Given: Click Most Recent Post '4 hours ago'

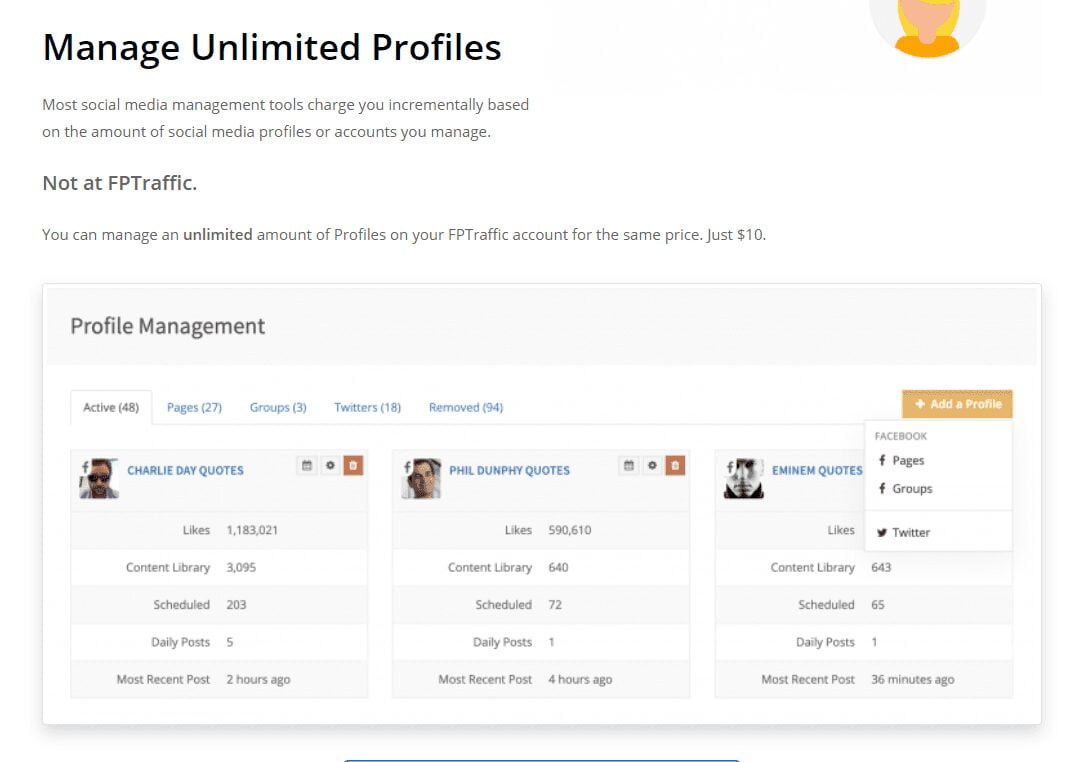Looking at the screenshot, I should click(580, 679).
